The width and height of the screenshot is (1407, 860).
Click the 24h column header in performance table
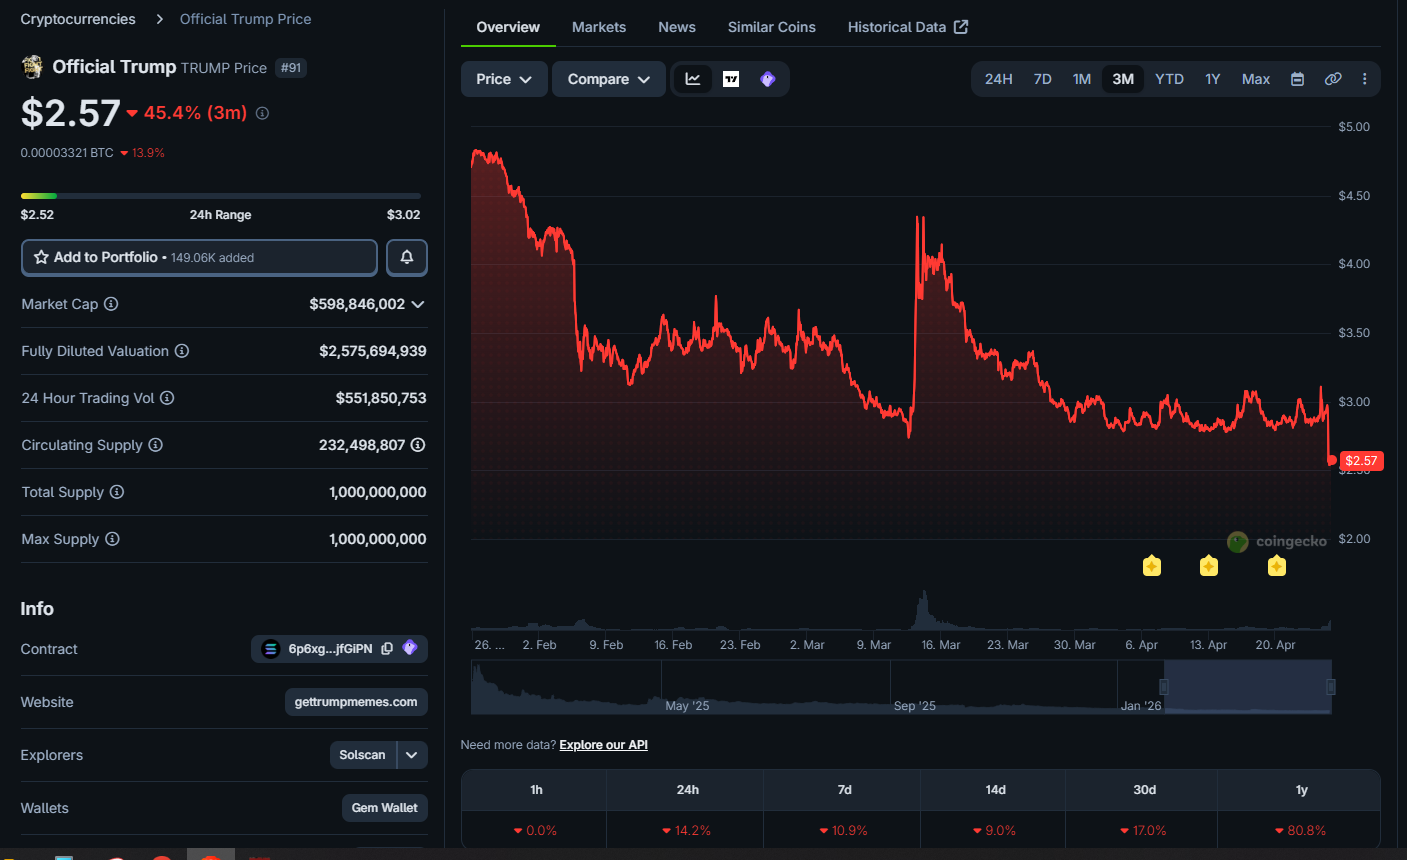coord(687,790)
